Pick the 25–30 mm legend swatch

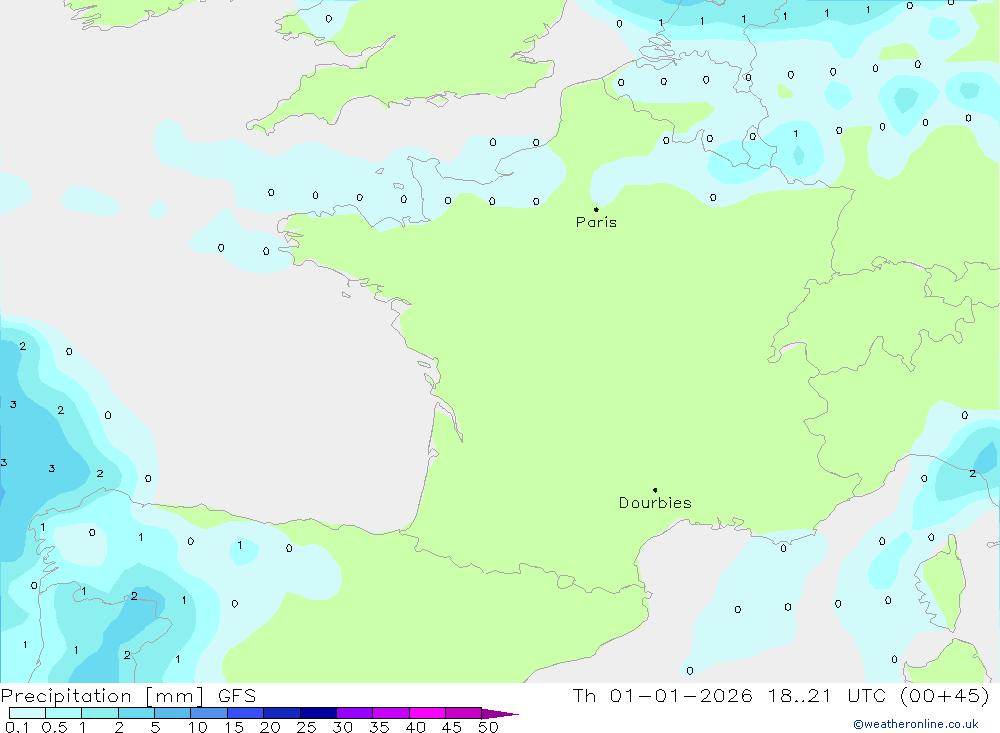pyautogui.click(x=318, y=713)
